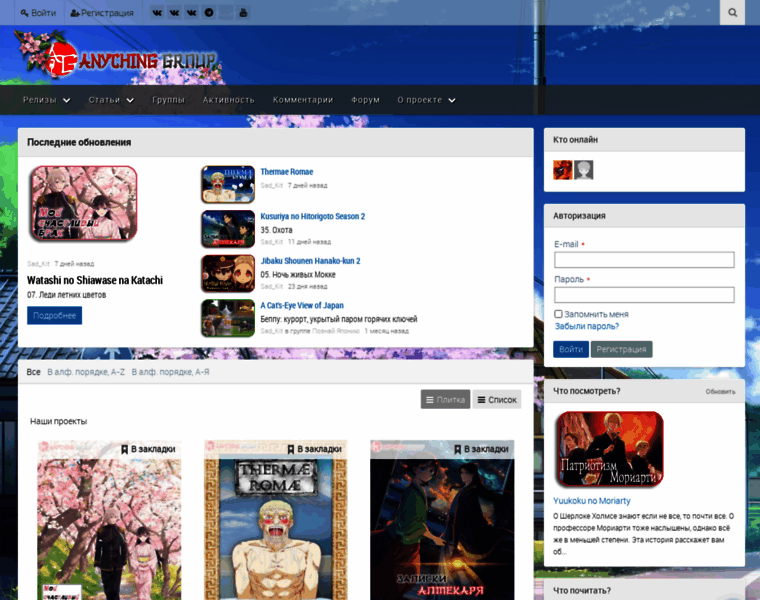The image size is (760, 600).
Task: Click the first VK social icon
Action: (x=157, y=13)
